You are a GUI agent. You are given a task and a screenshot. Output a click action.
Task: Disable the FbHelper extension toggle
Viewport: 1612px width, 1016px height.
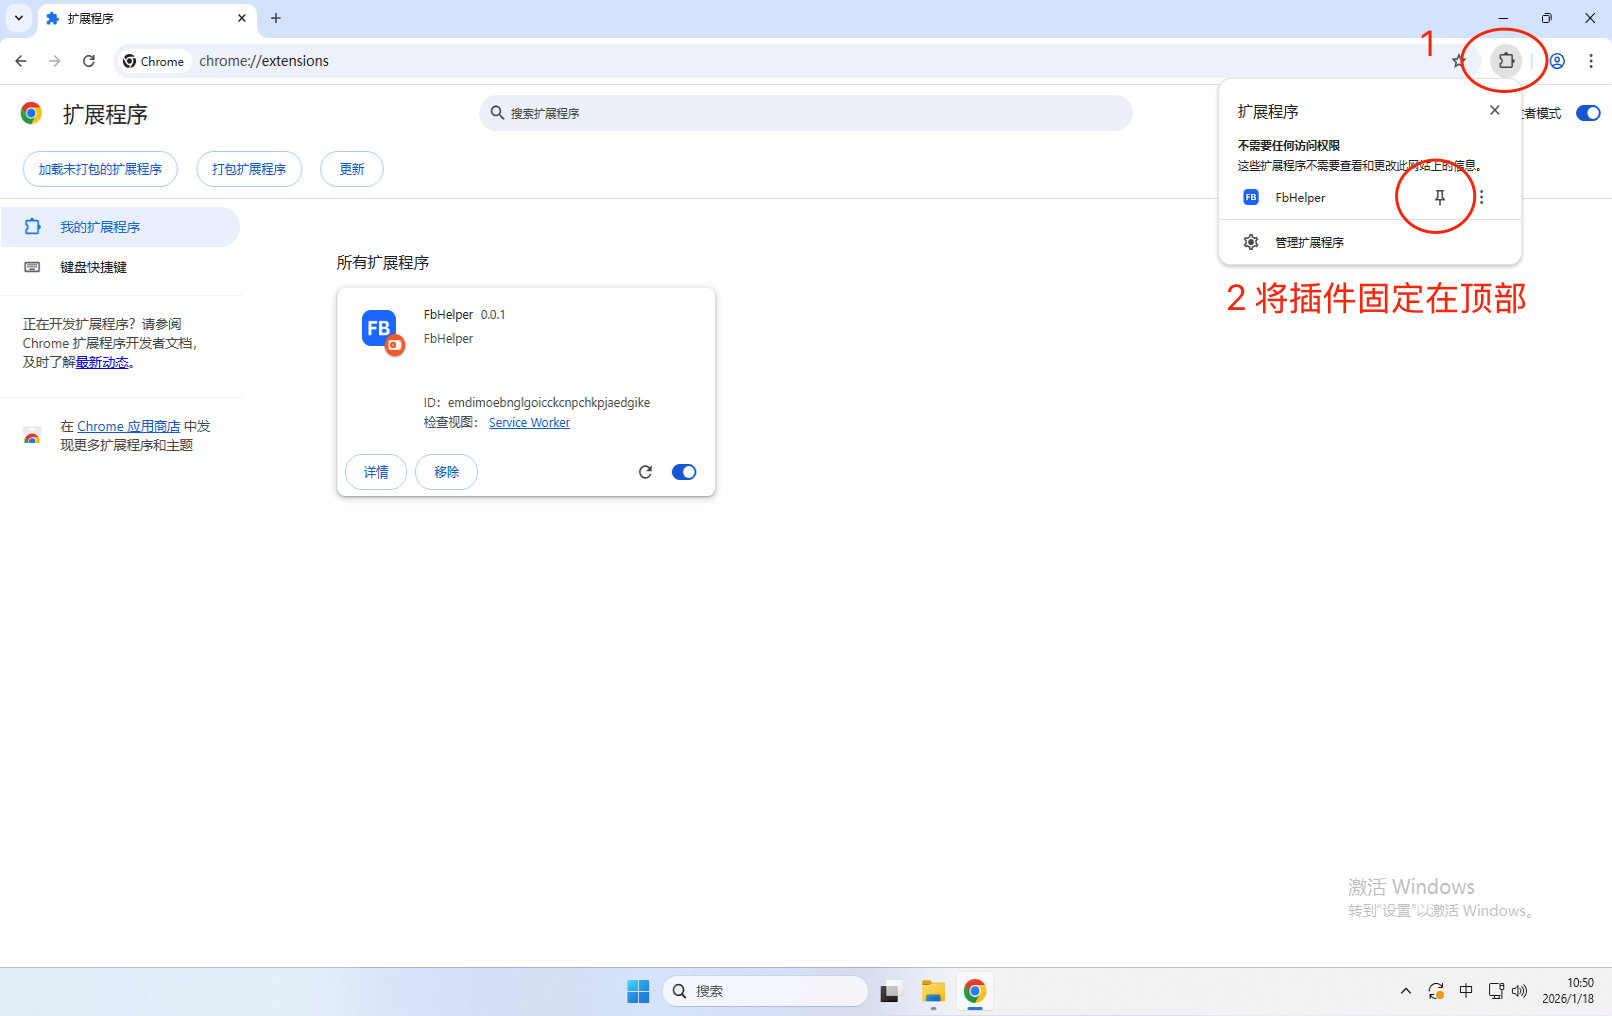(684, 472)
